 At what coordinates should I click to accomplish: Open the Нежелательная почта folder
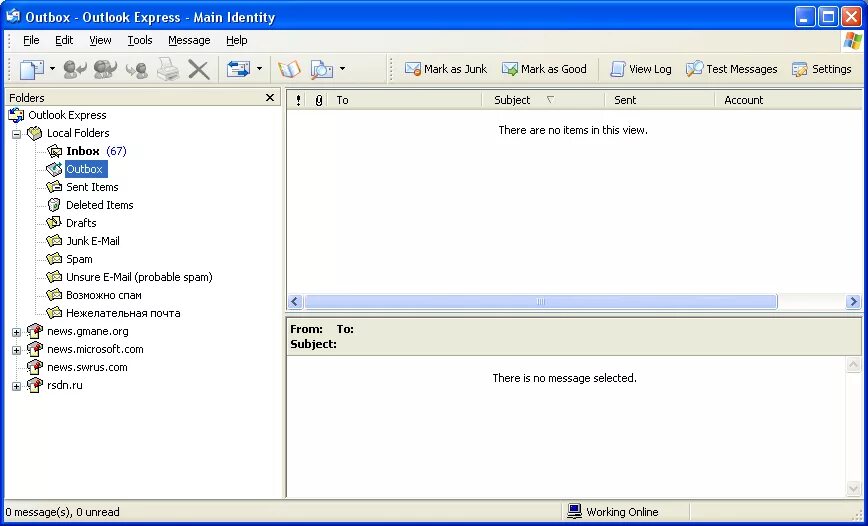[x=123, y=313]
